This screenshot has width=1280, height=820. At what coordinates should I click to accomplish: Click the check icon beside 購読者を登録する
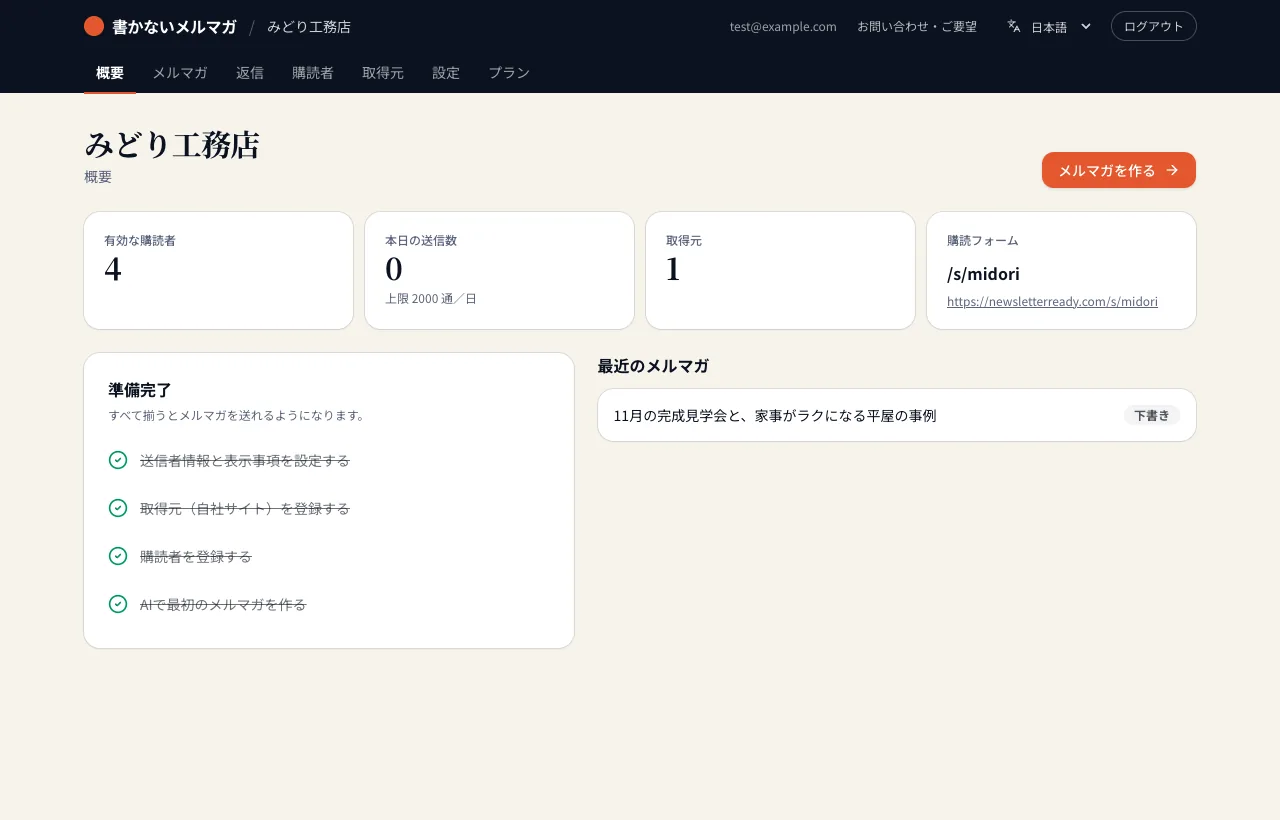(x=118, y=556)
